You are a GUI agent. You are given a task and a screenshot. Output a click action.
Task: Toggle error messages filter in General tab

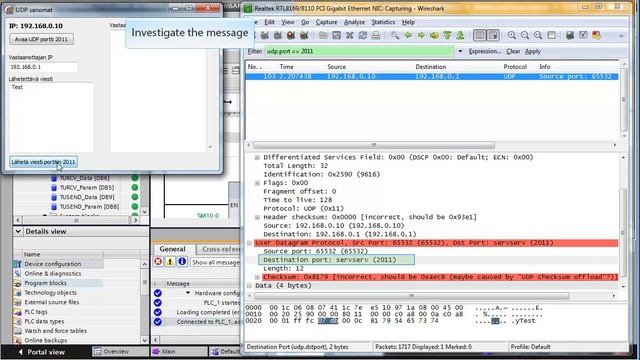click(158, 262)
